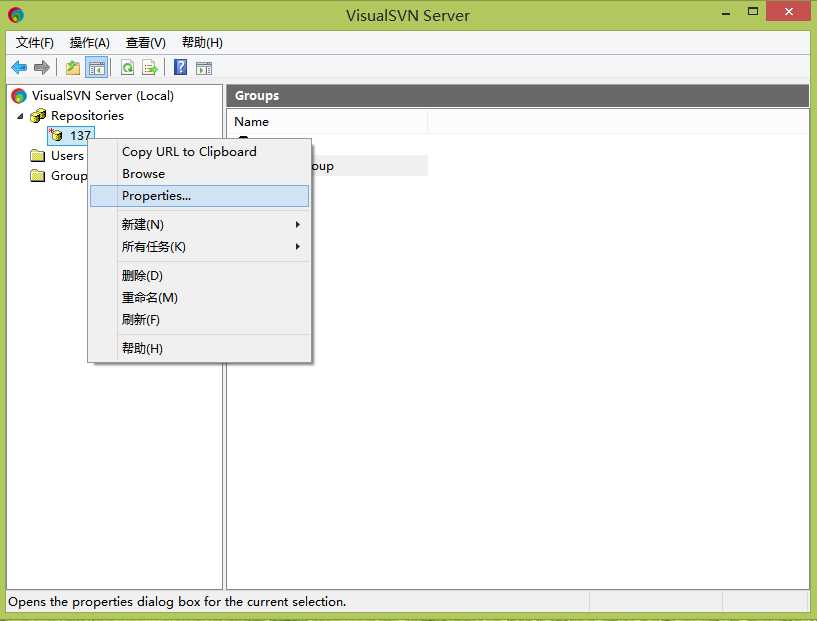The height and width of the screenshot is (621, 817).
Task: Choose 删除(D) to delete repository
Action: coord(200,276)
